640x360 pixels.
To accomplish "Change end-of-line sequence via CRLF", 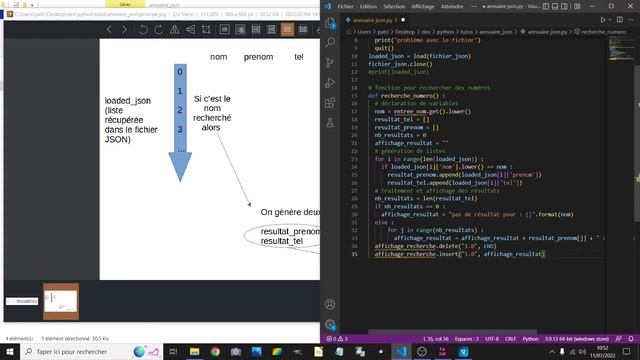I will (x=510, y=339).
